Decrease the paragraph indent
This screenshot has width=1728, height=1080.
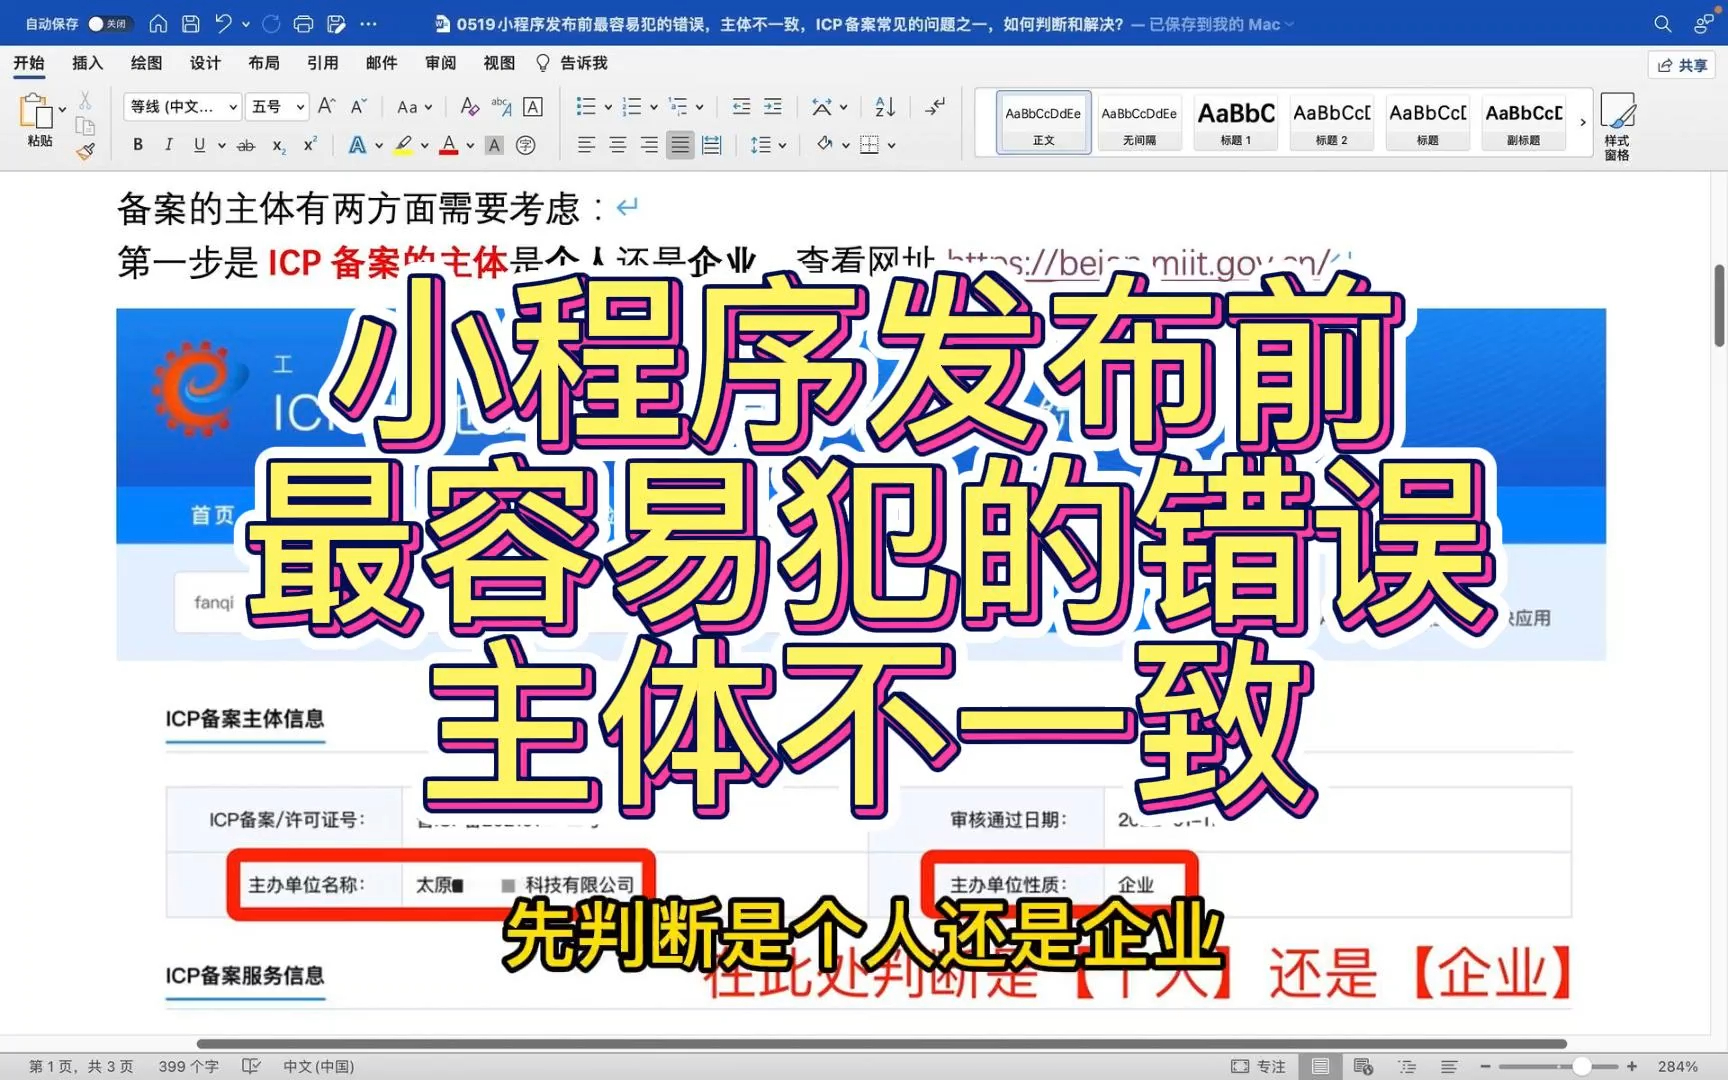click(x=741, y=106)
